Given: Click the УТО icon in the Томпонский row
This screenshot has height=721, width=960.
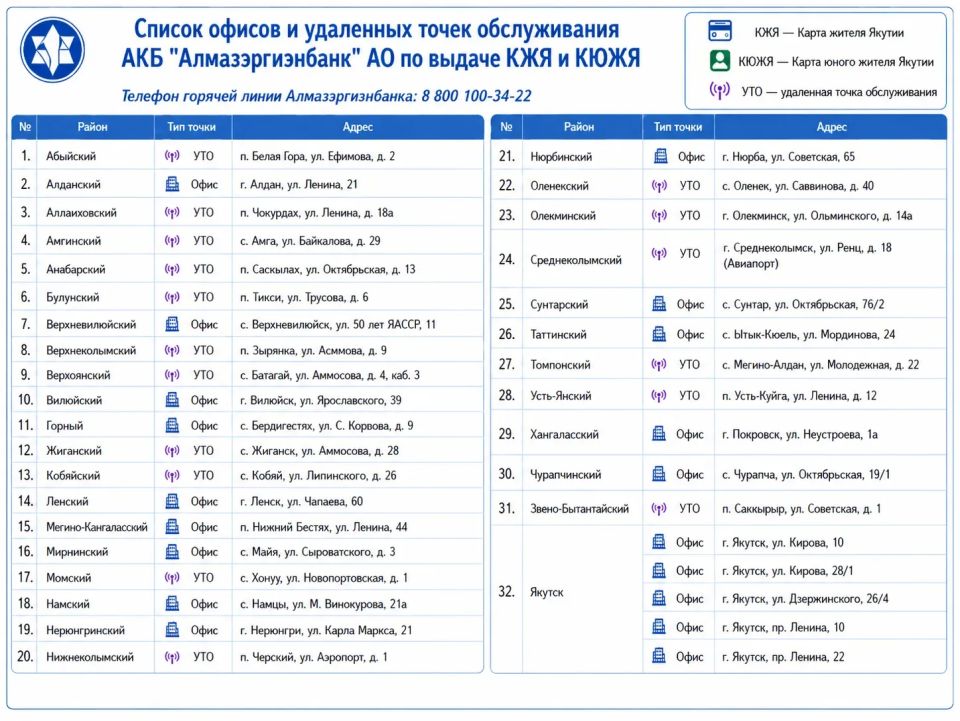Looking at the screenshot, I should [x=658, y=364].
